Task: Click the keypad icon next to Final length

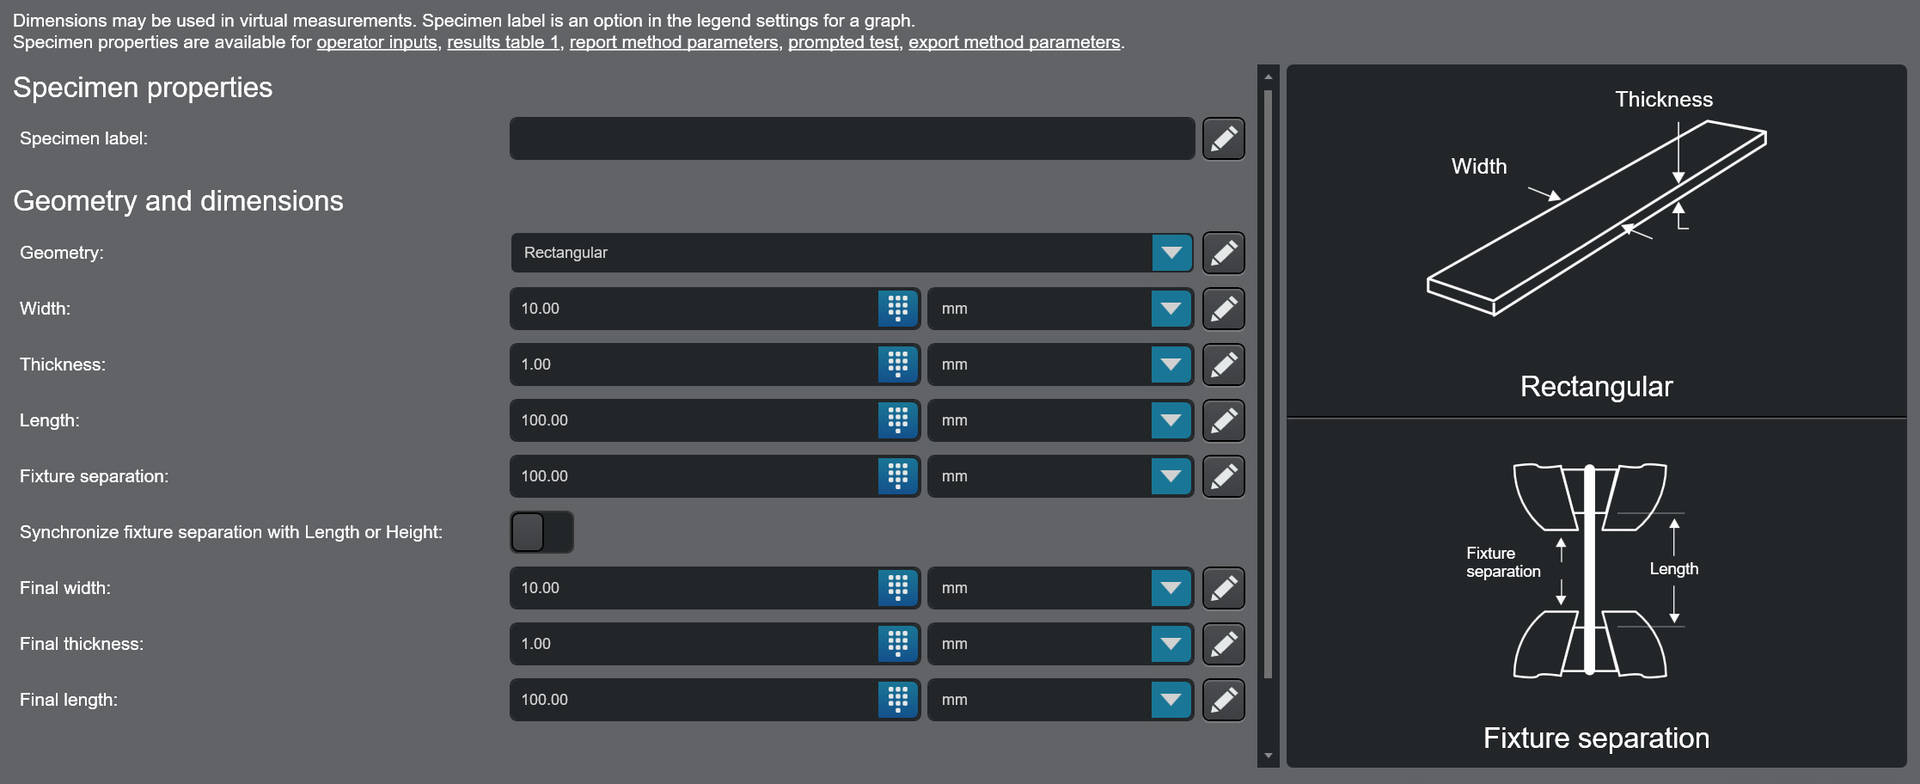Action: (897, 699)
